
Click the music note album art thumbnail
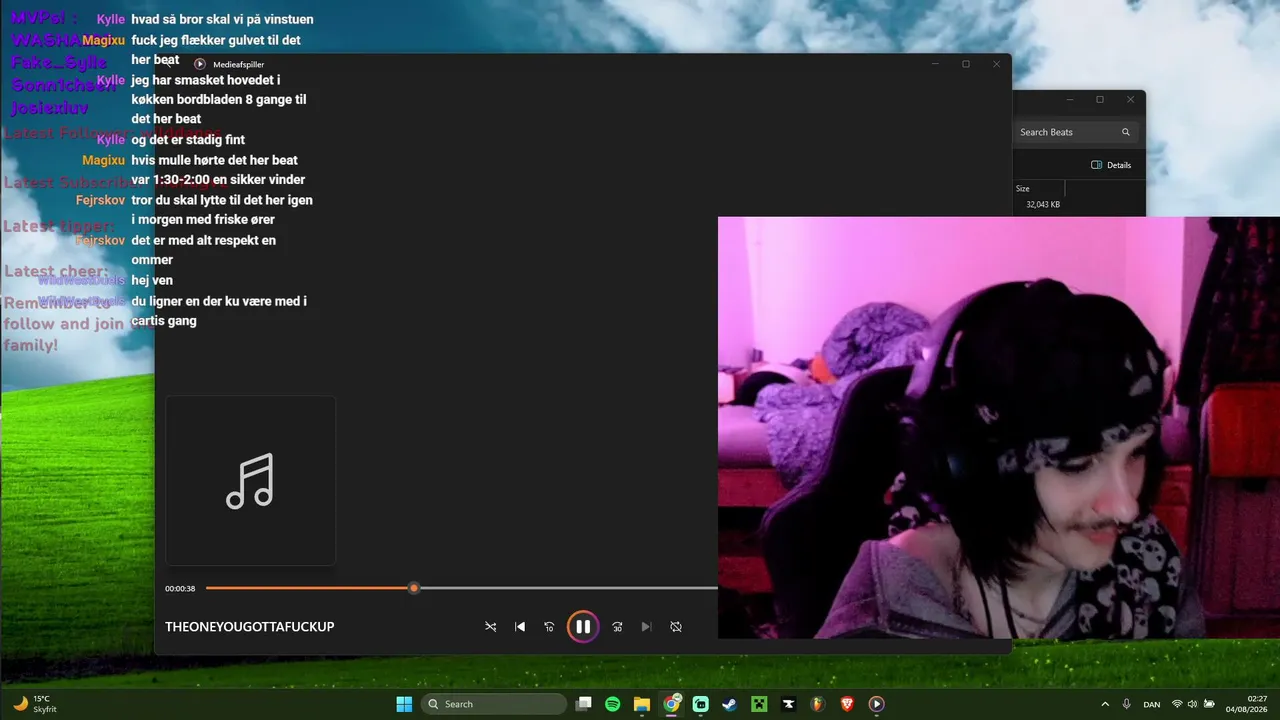click(250, 481)
